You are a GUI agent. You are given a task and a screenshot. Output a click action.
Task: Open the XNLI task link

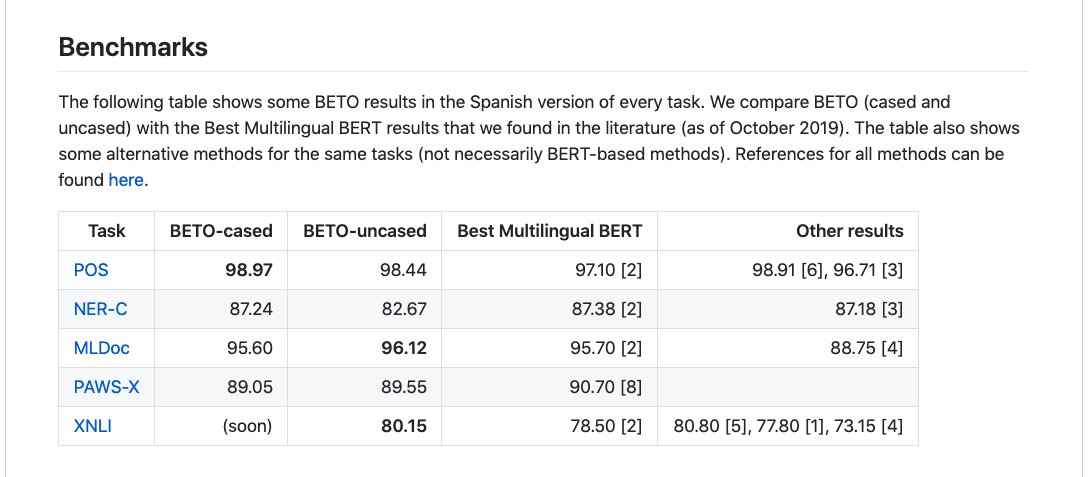(93, 426)
